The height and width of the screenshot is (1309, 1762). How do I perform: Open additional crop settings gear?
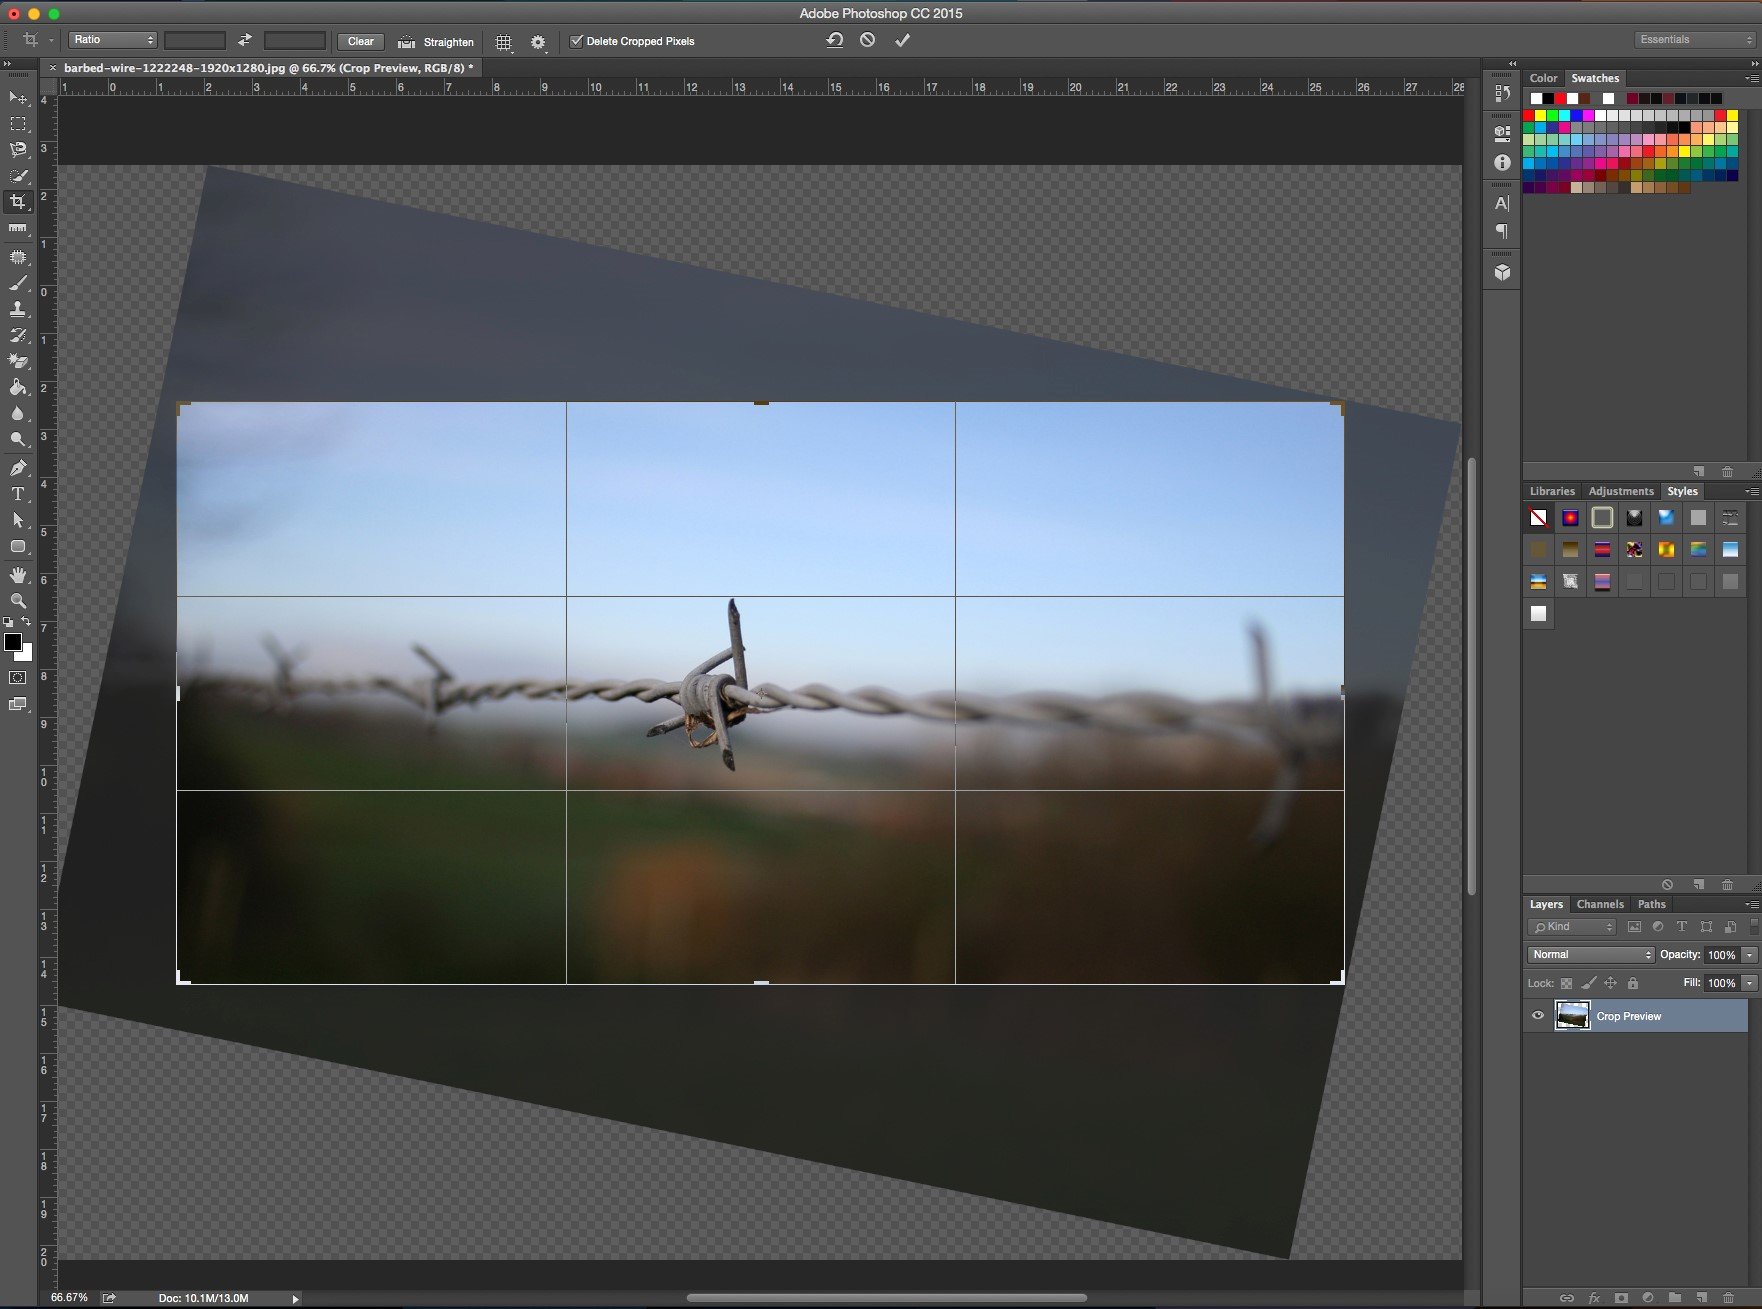[x=538, y=42]
